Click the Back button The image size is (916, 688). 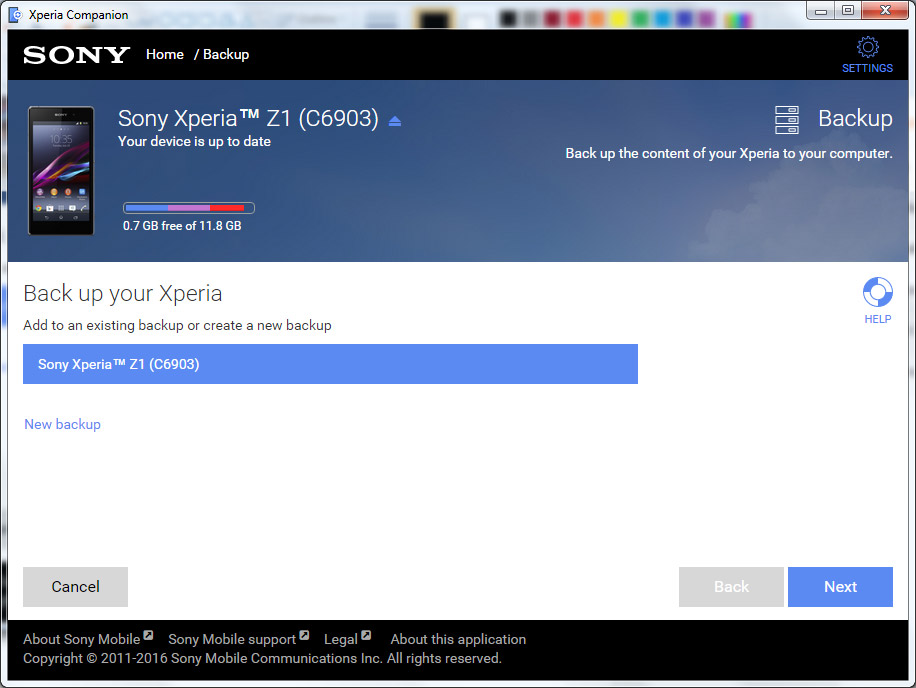pyautogui.click(x=731, y=586)
